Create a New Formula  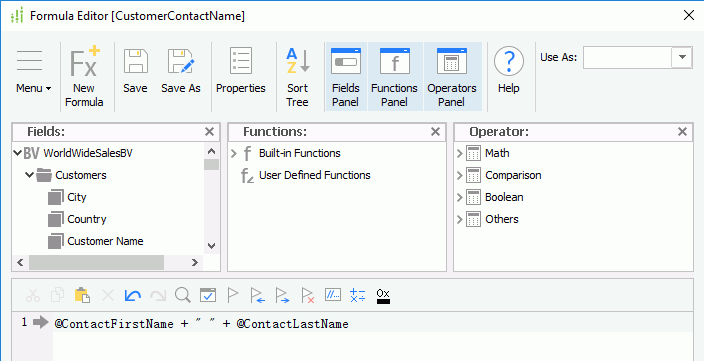[x=84, y=76]
